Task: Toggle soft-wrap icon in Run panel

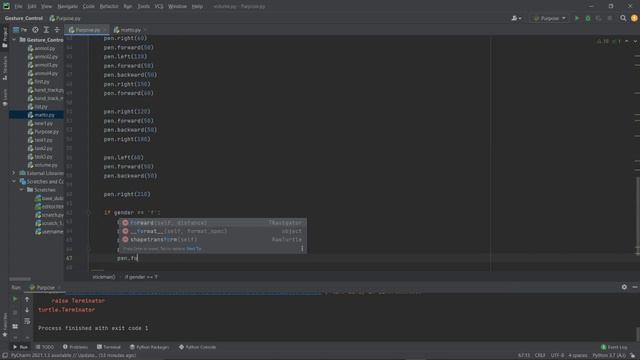Action: coord(27,321)
